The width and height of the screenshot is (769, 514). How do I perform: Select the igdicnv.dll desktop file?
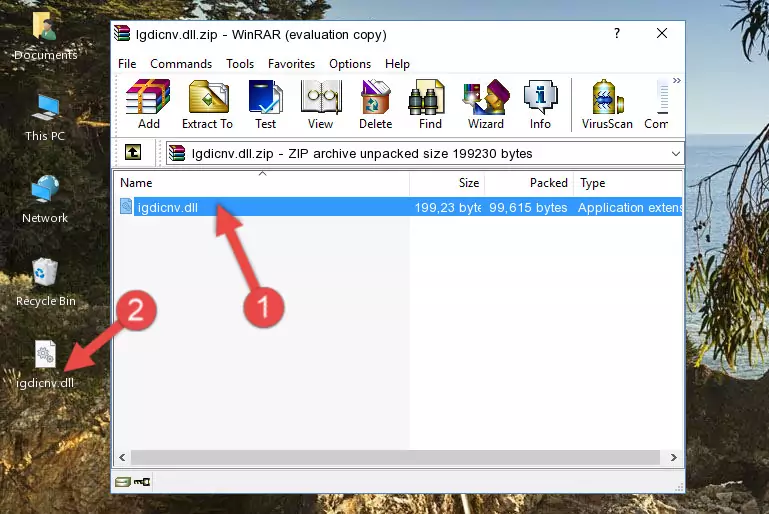coord(45,365)
